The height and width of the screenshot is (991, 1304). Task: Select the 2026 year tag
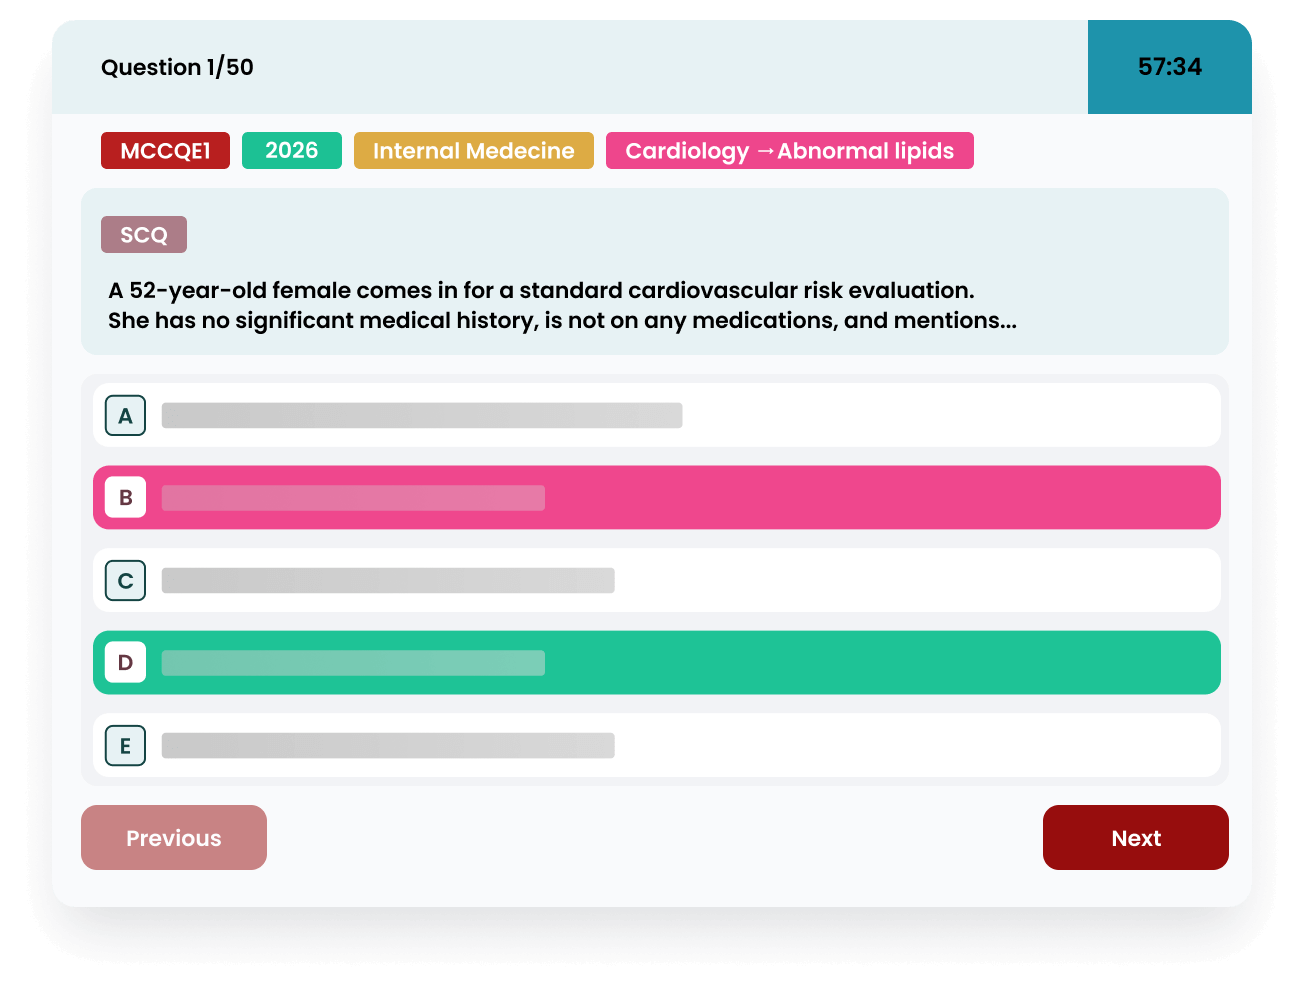pyautogui.click(x=291, y=151)
